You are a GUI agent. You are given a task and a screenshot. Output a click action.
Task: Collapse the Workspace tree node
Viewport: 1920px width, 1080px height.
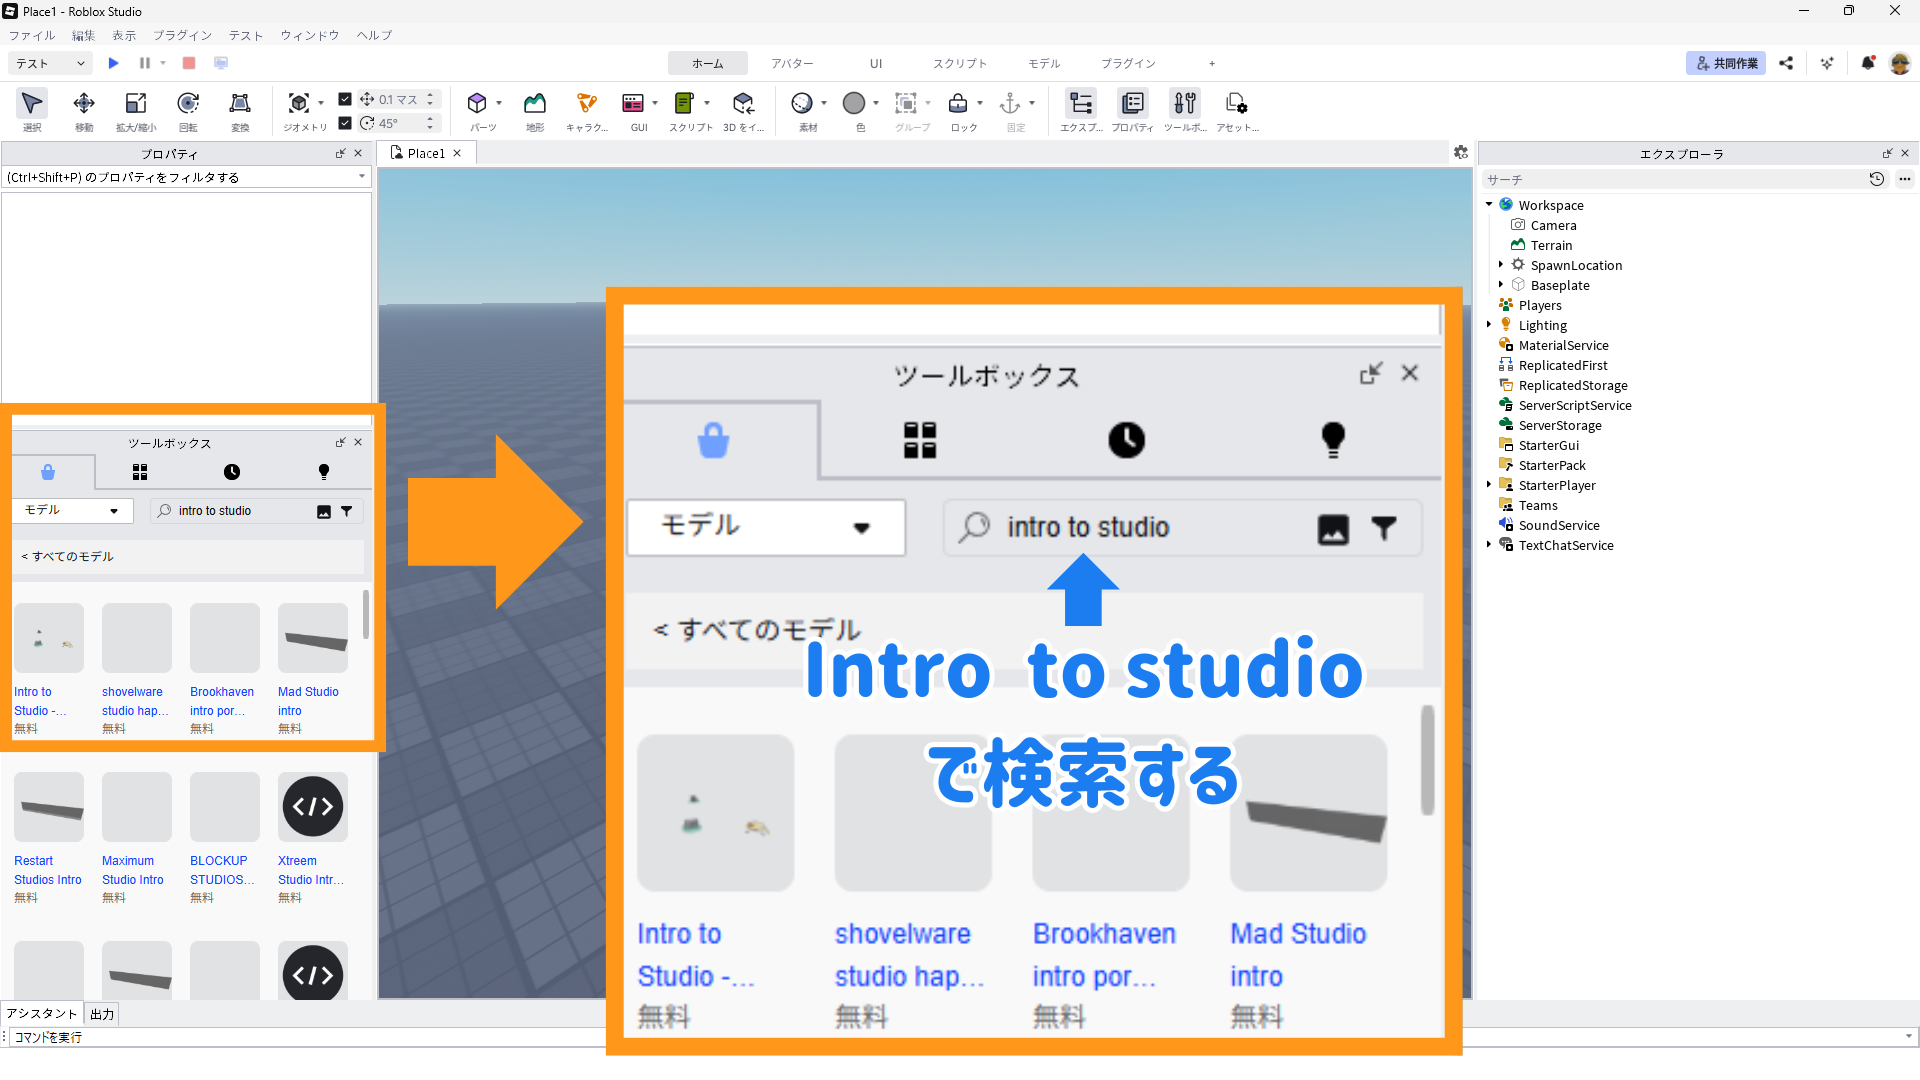1489,205
